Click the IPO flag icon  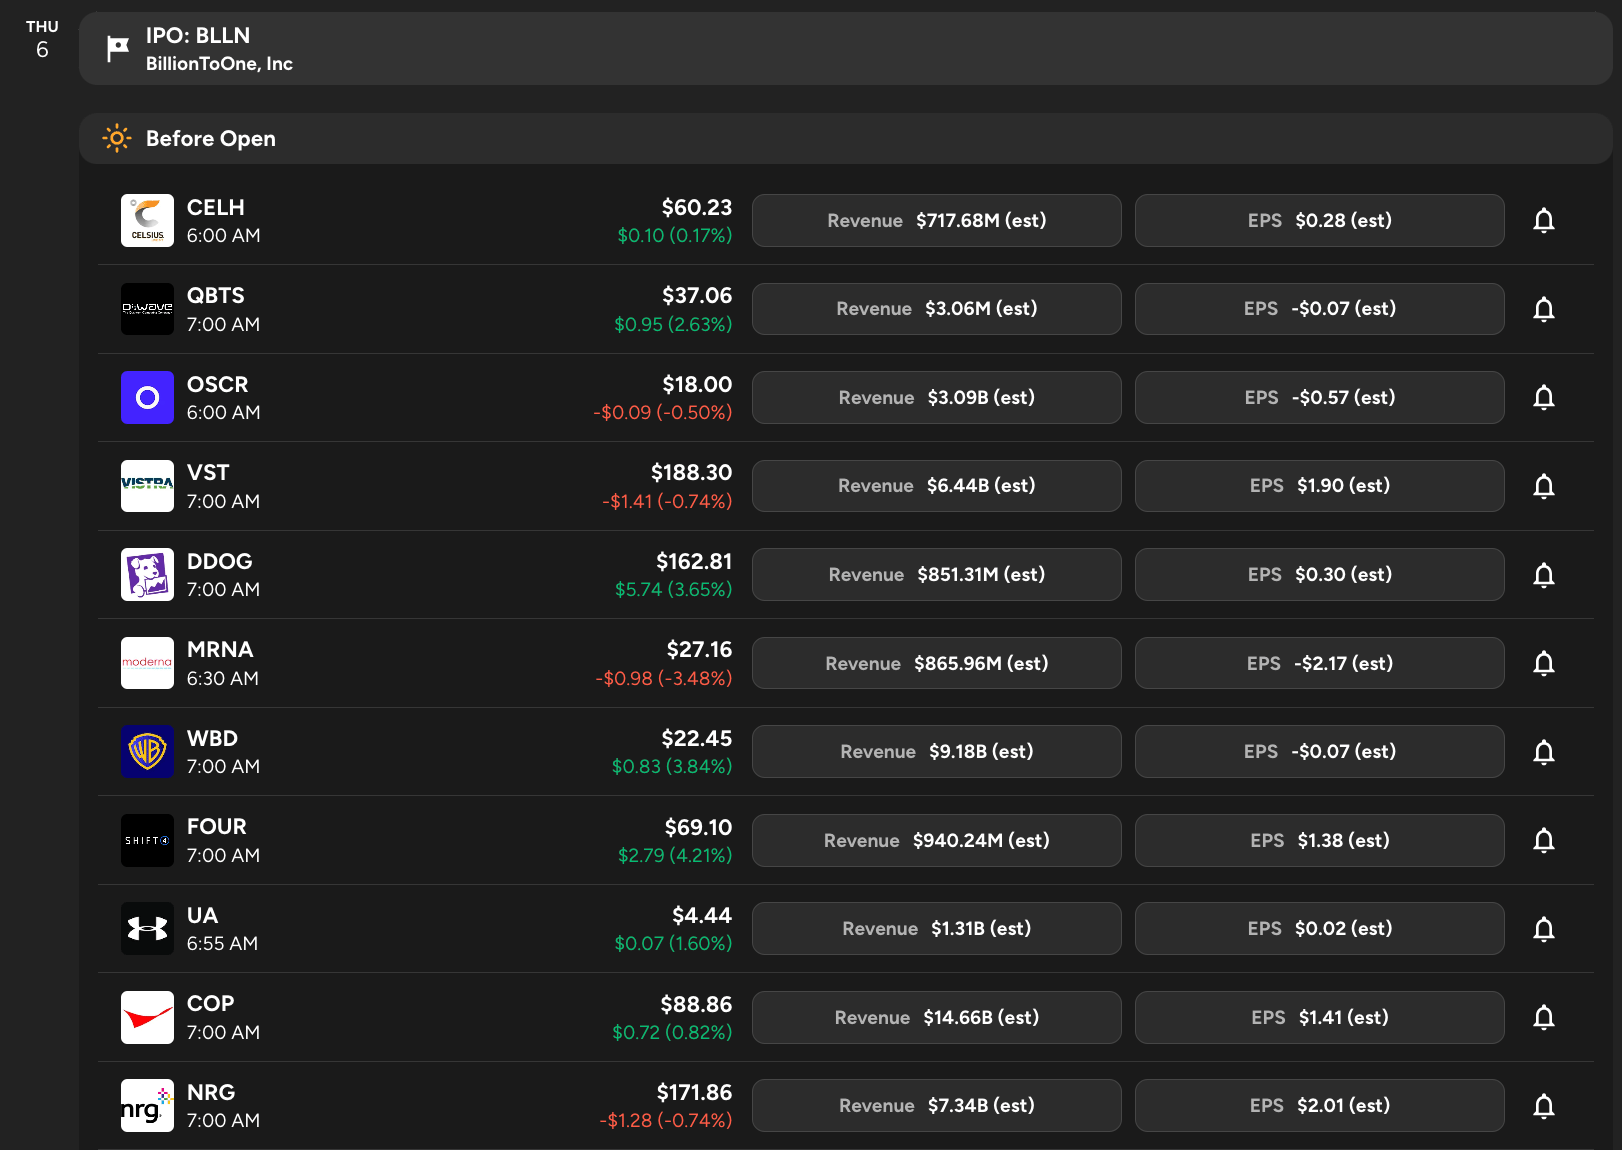click(118, 48)
